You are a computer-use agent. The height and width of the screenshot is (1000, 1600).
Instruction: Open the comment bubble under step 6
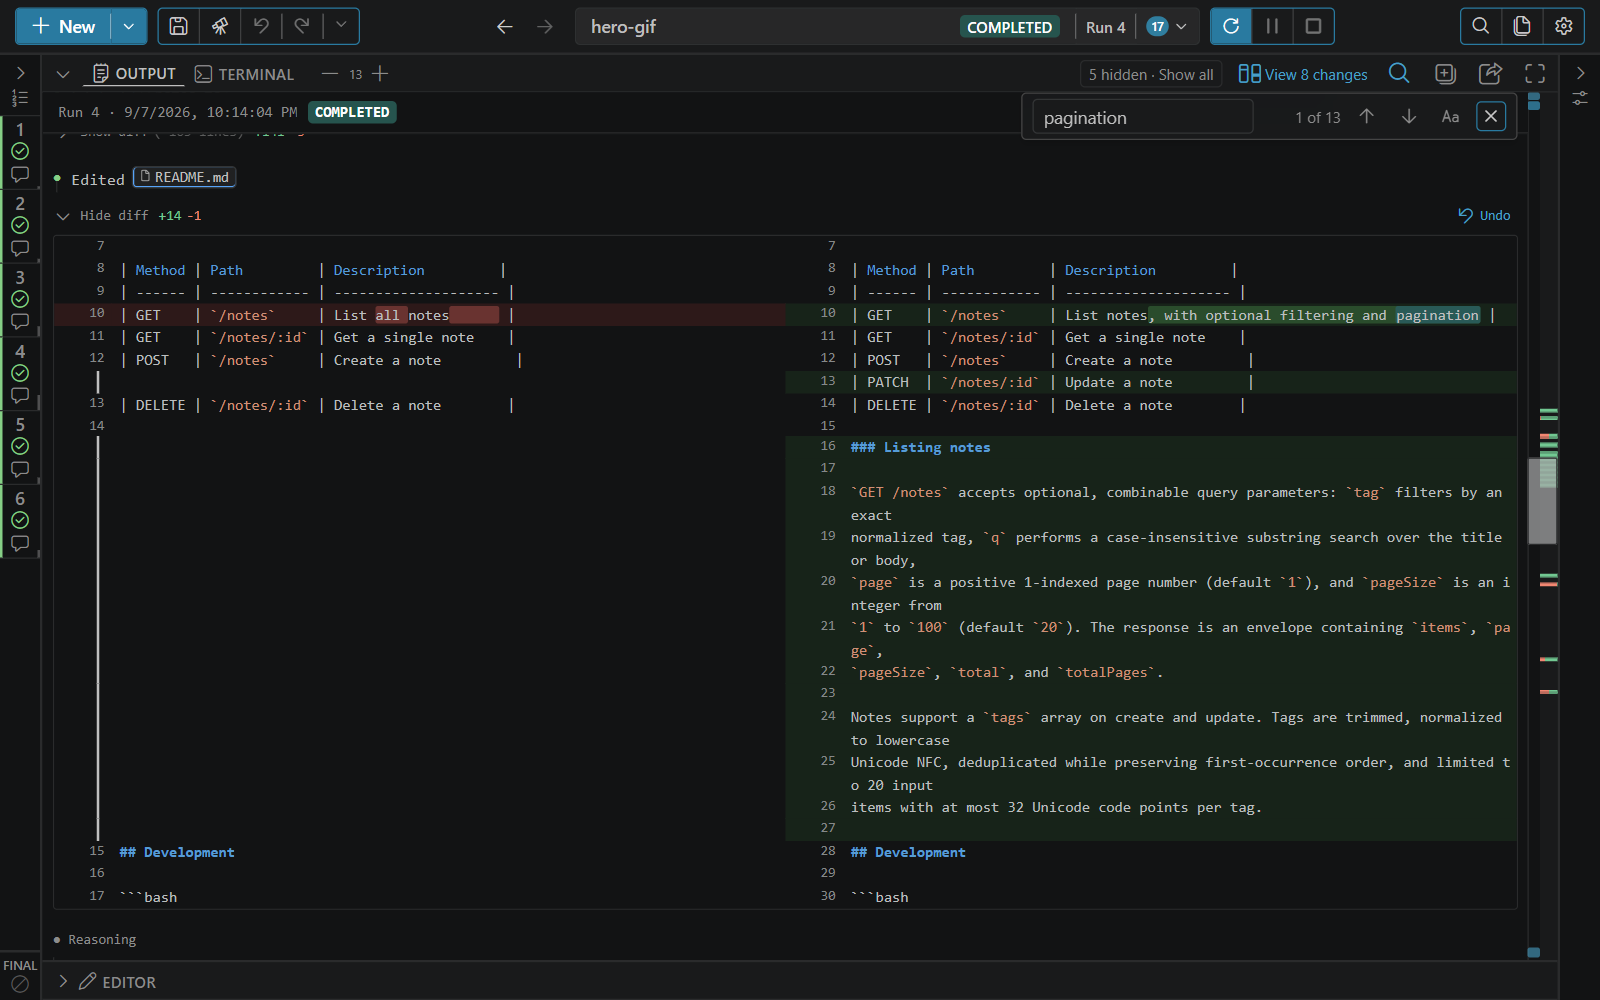pyautogui.click(x=20, y=544)
